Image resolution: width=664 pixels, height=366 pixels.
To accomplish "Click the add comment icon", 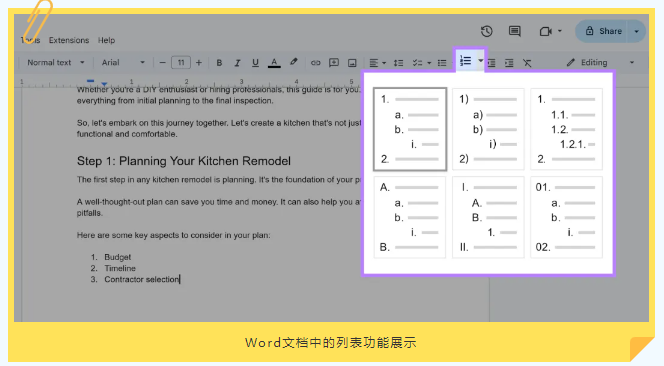I will (x=334, y=63).
